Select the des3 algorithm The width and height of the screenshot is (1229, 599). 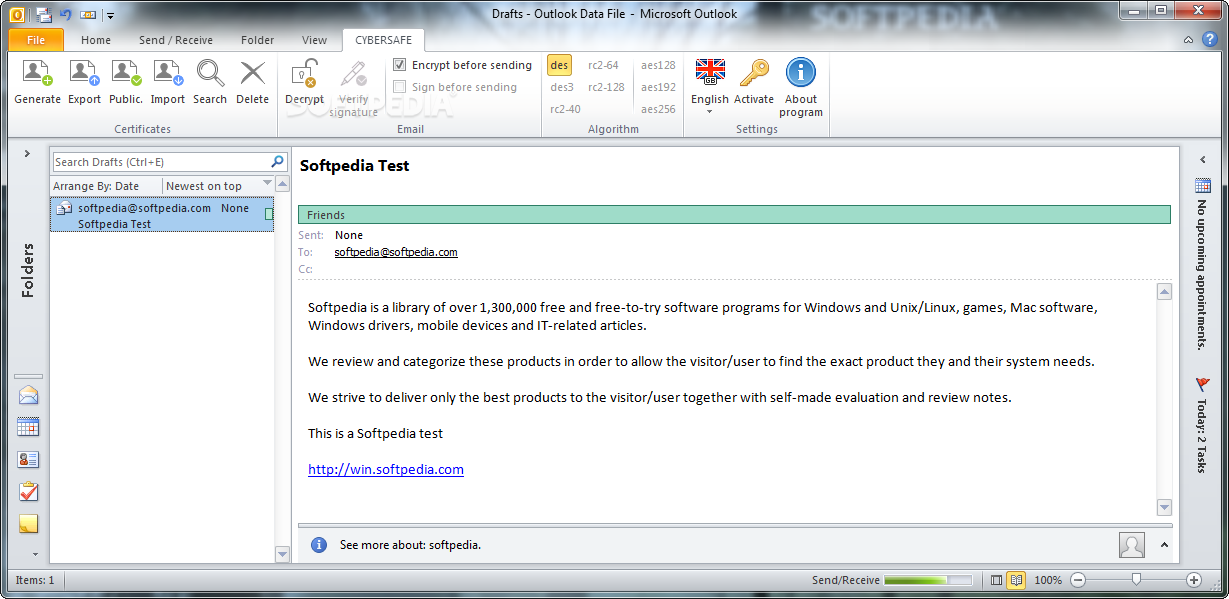tap(562, 87)
